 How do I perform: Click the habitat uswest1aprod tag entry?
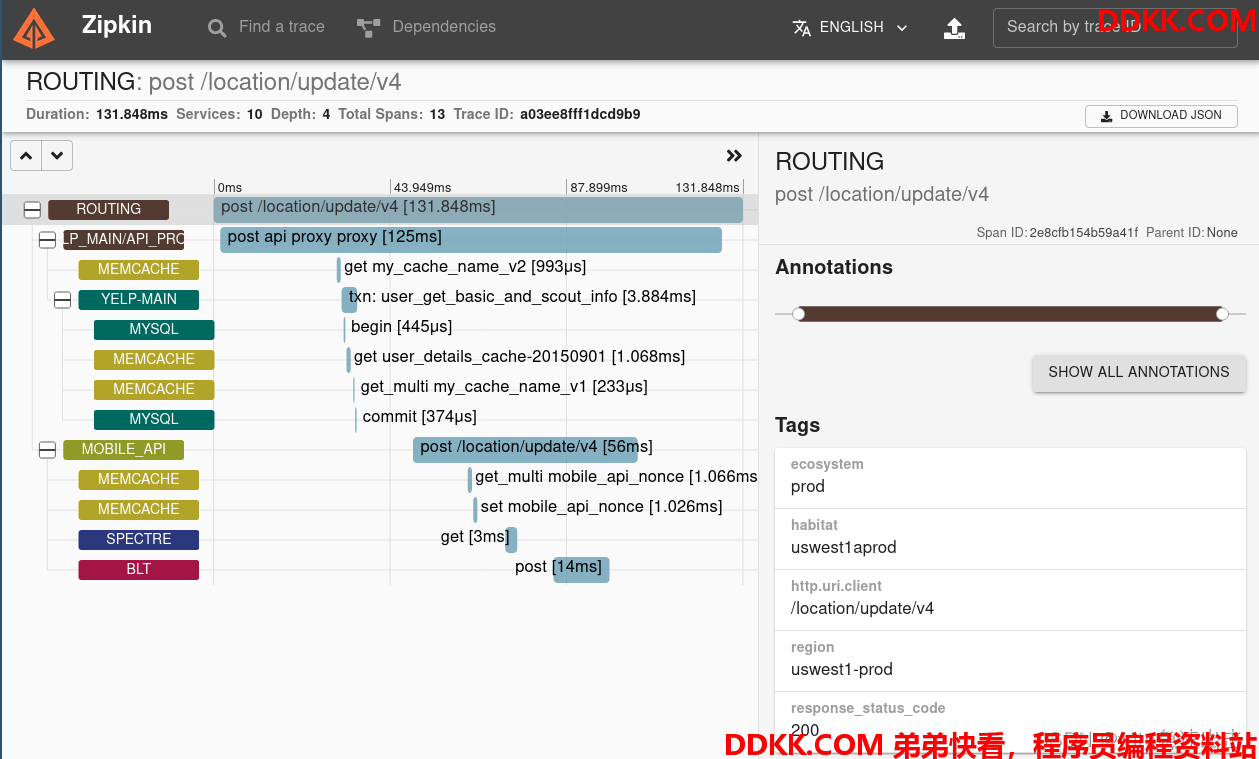click(1010, 539)
